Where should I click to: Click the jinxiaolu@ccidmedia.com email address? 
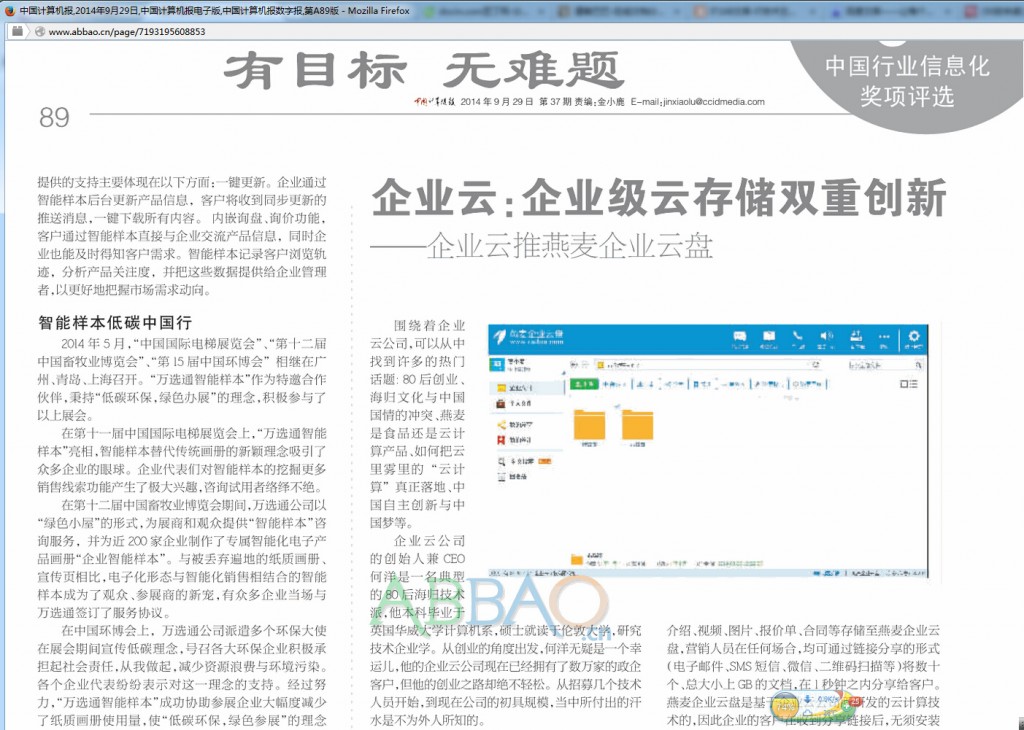click(x=697, y=101)
